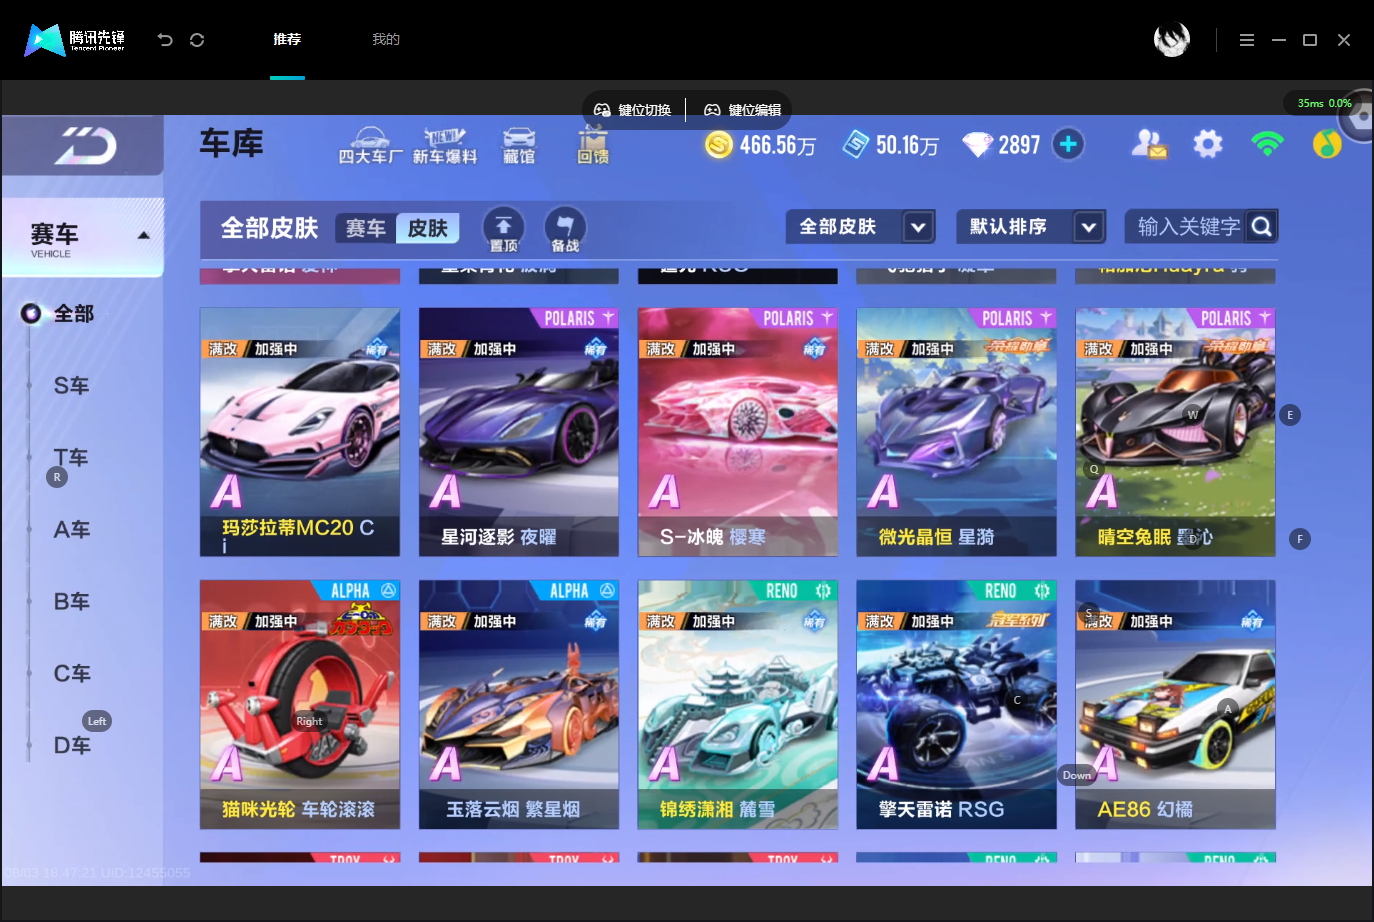The height and width of the screenshot is (922, 1374).
Task: Add diamonds with the plus button
Action: [1068, 145]
